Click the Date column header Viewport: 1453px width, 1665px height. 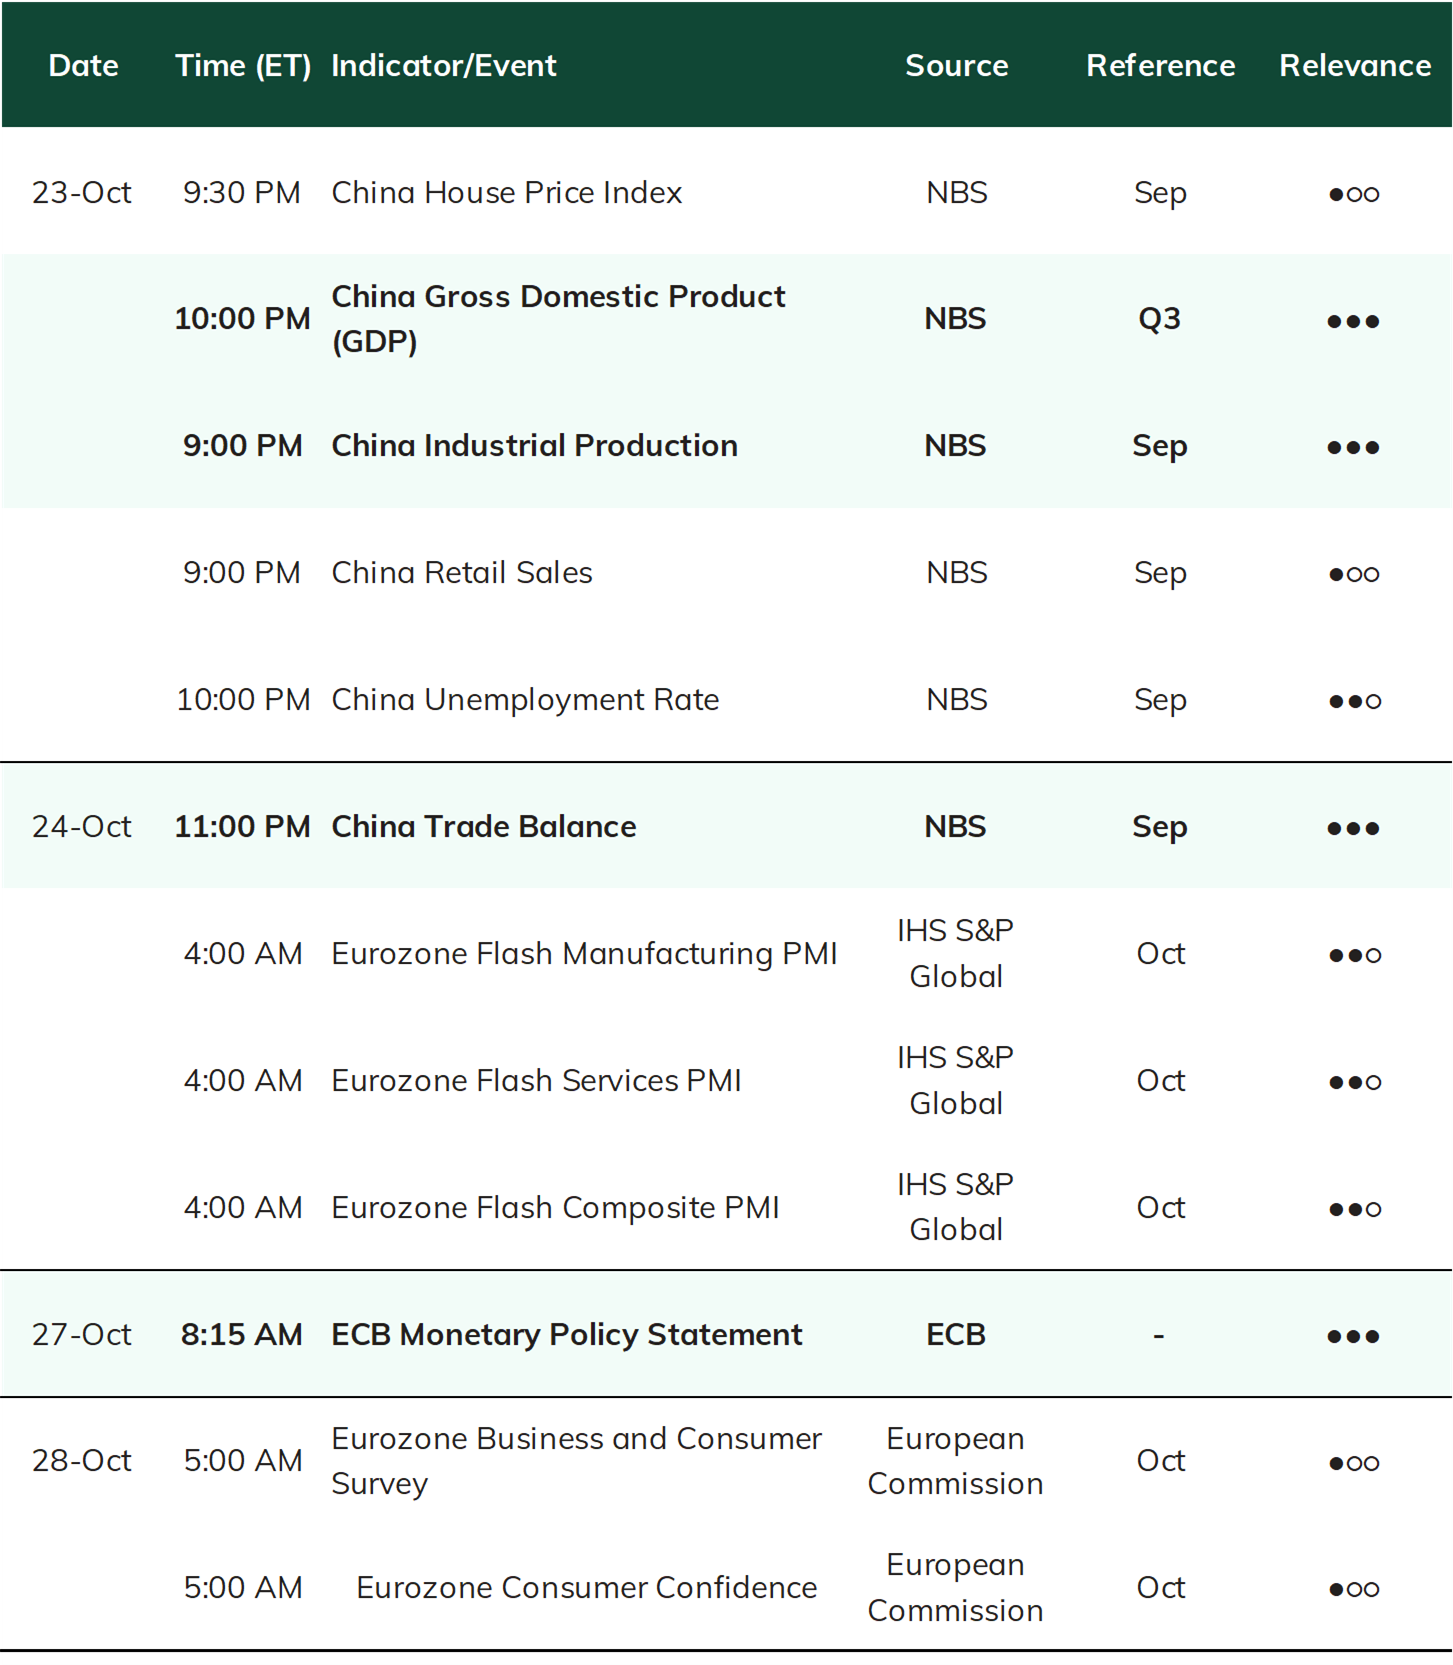pyautogui.click(x=84, y=66)
